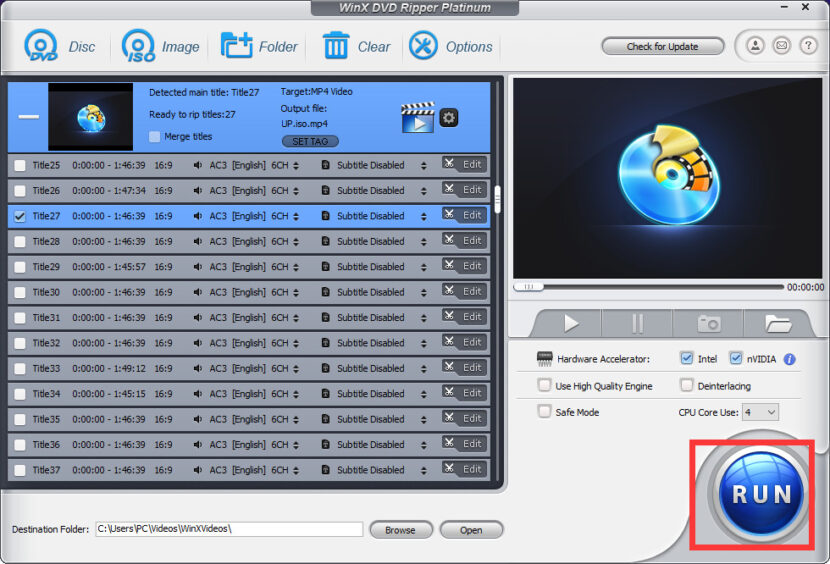Expand Title25 audio track selector

point(295,165)
